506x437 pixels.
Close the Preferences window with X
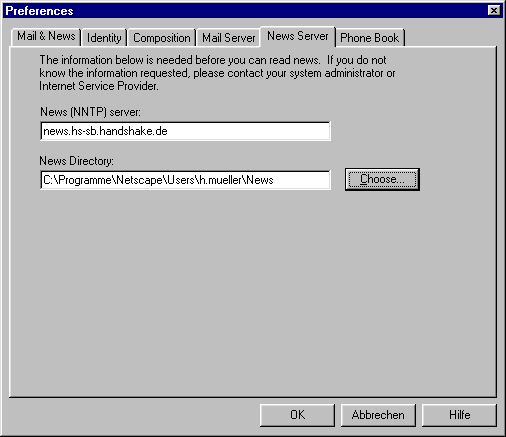(494, 11)
